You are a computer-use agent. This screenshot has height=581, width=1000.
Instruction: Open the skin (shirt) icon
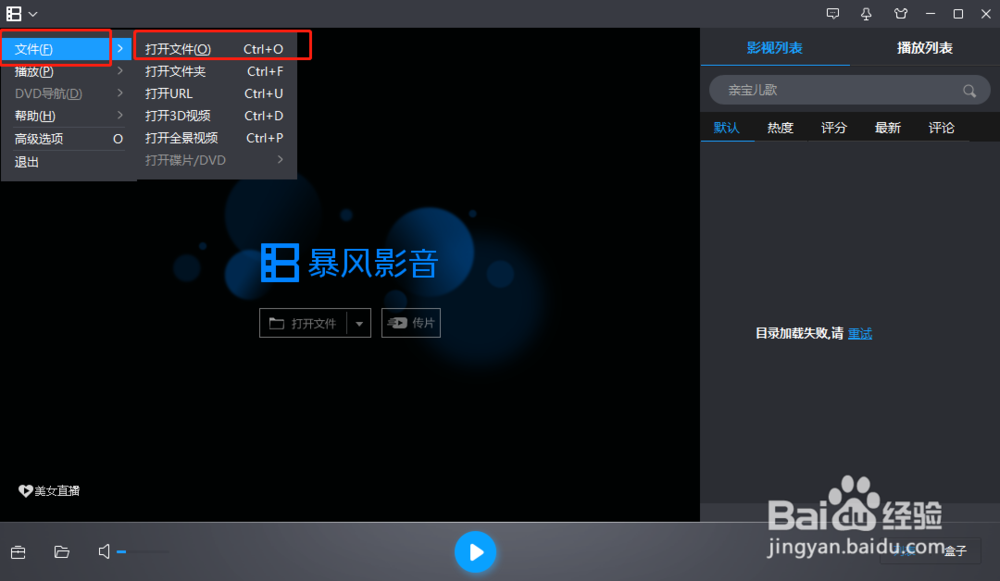[x=901, y=13]
